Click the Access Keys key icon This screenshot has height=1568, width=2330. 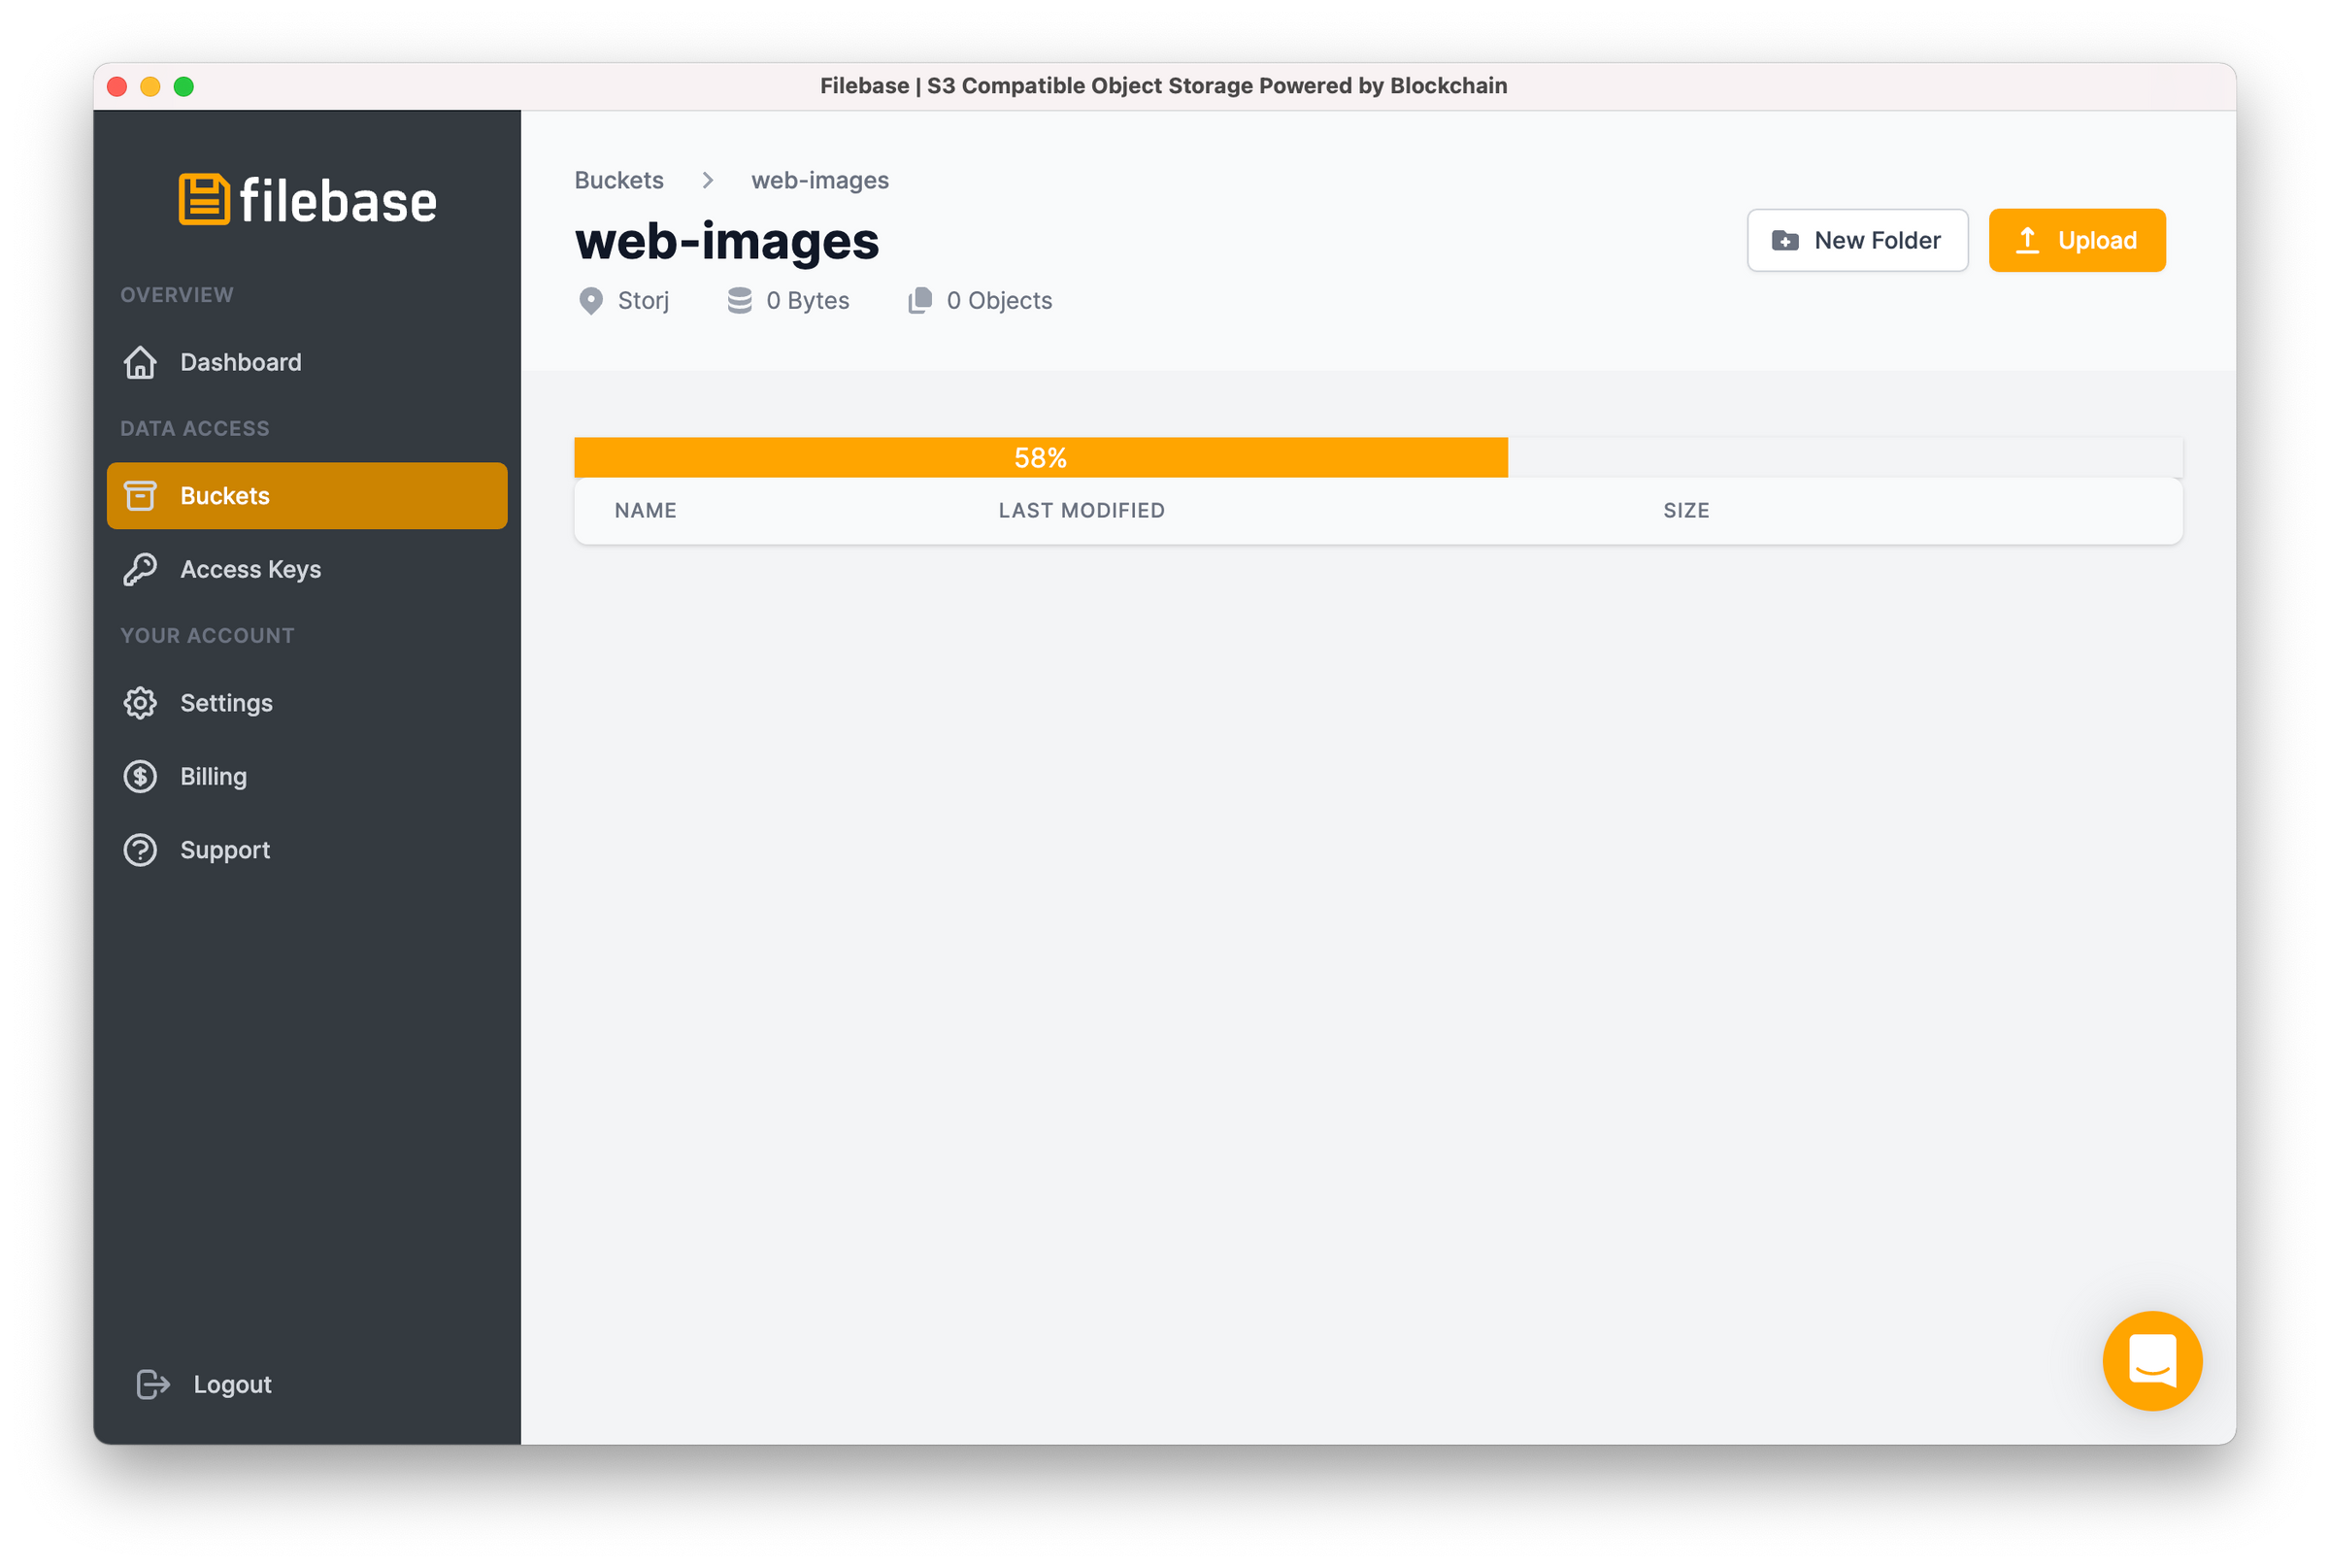140,569
